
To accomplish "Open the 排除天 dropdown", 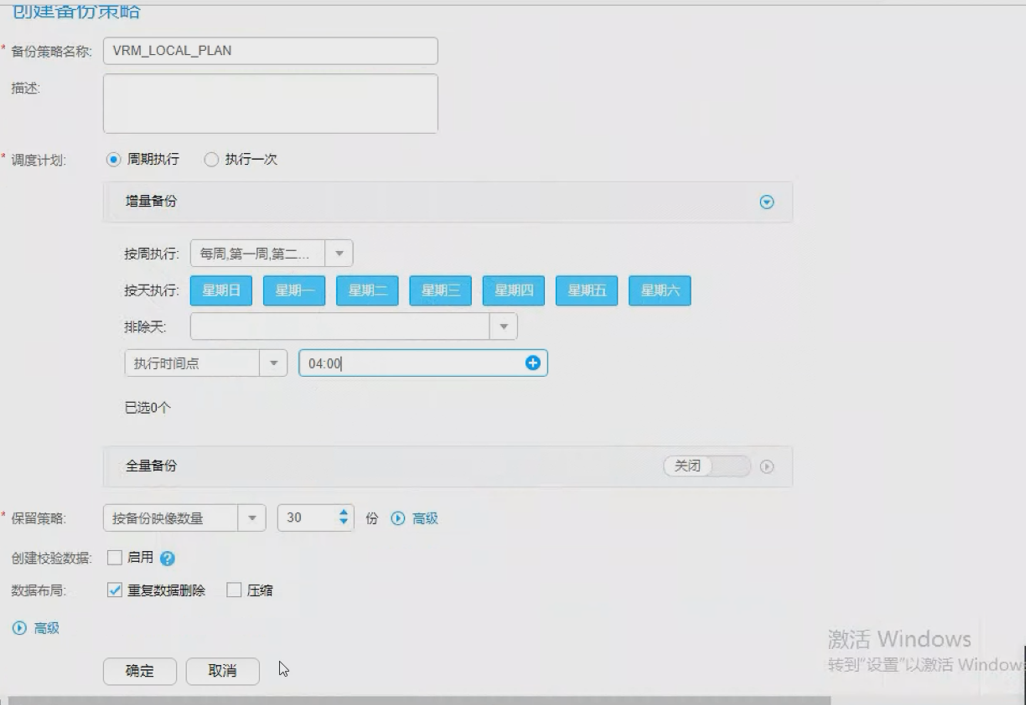I will (x=503, y=326).
